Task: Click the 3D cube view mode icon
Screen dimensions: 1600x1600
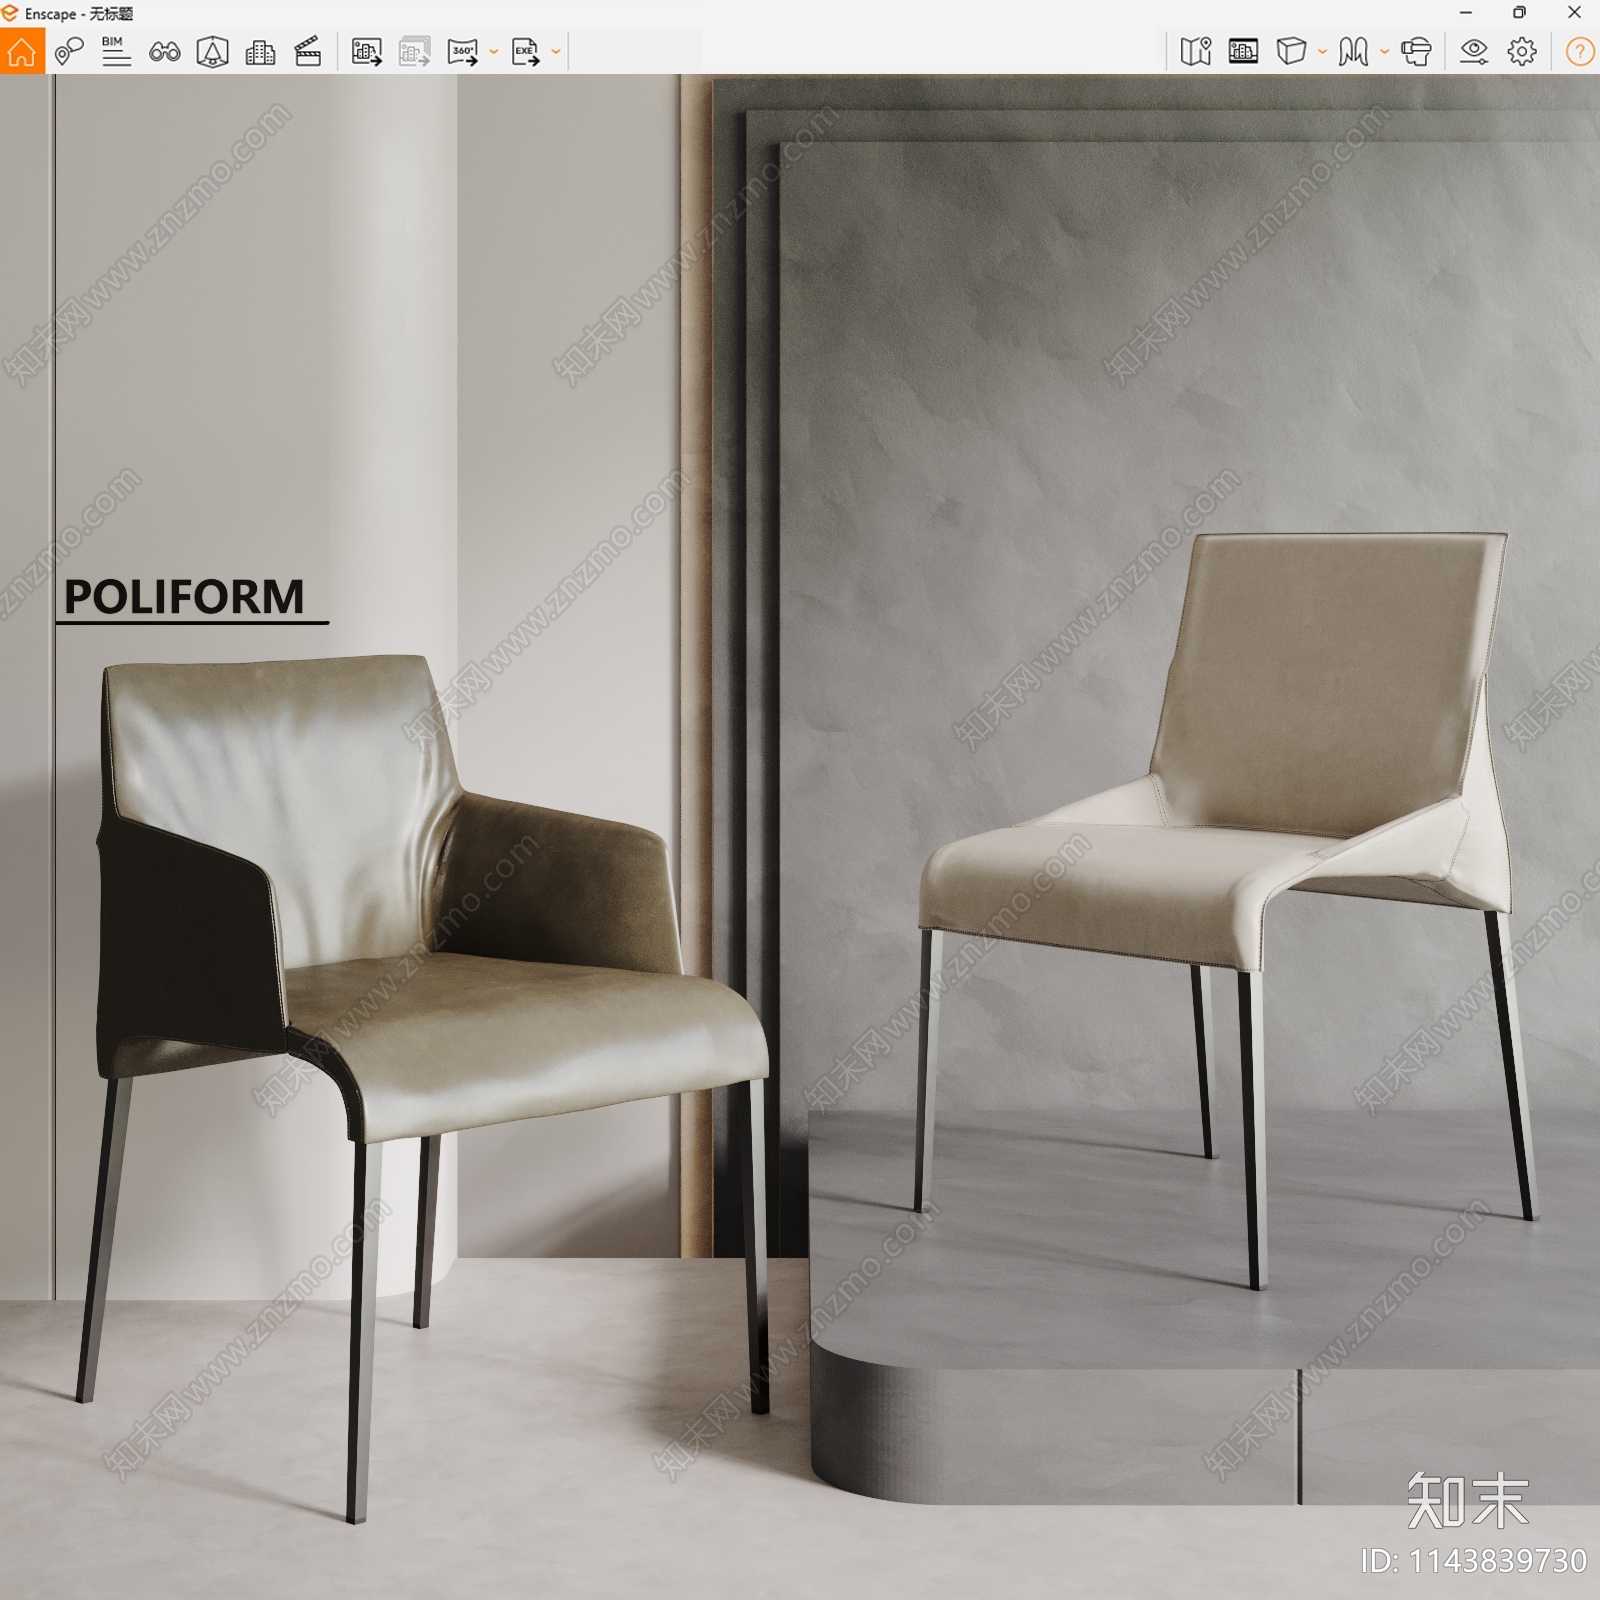Action: point(1291,51)
